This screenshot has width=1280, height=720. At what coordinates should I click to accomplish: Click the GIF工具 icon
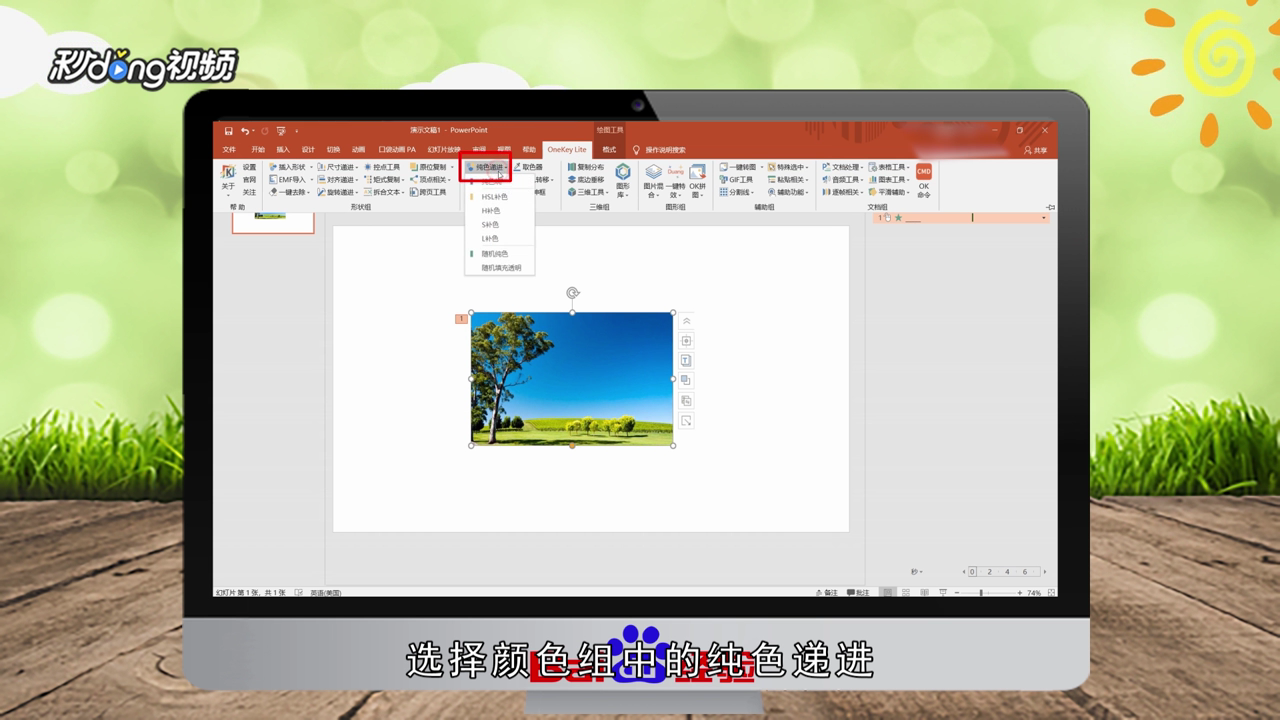[737, 179]
